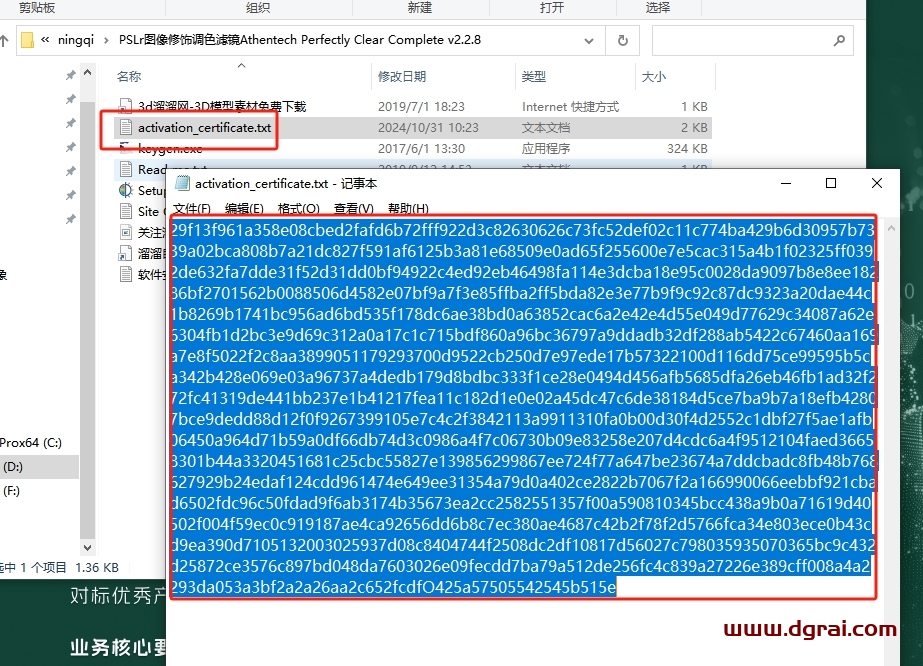Show hidden path via double chevron
923x666 pixels.
45,40
